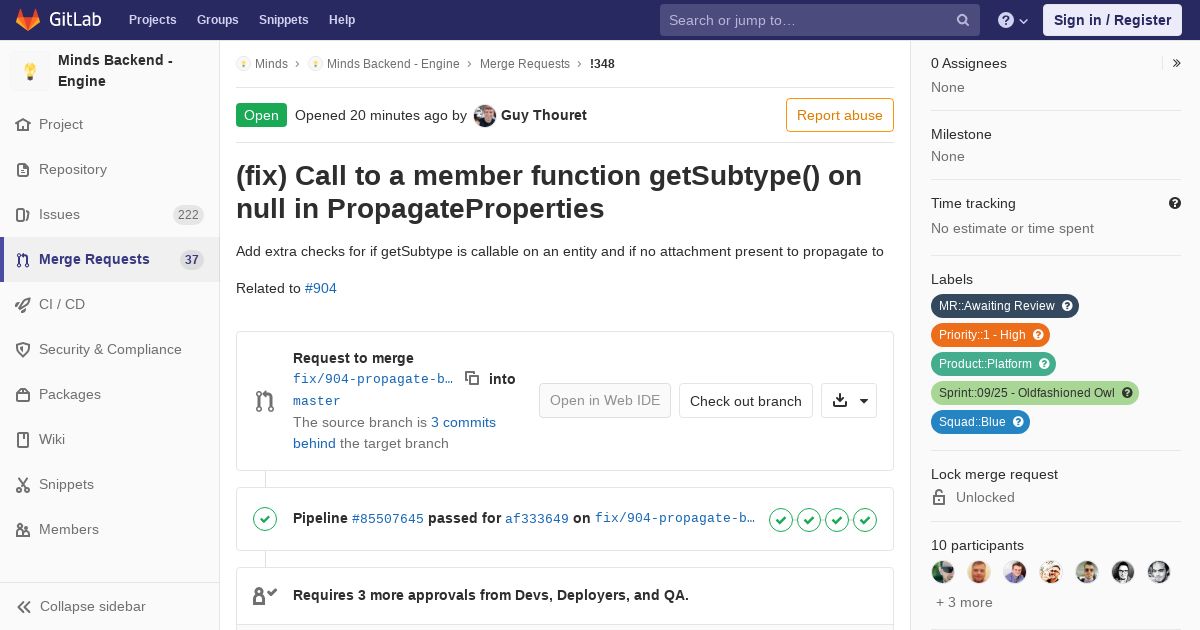Open pipeline #85507645 link
1200x630 pixels.
pos(388,519)
